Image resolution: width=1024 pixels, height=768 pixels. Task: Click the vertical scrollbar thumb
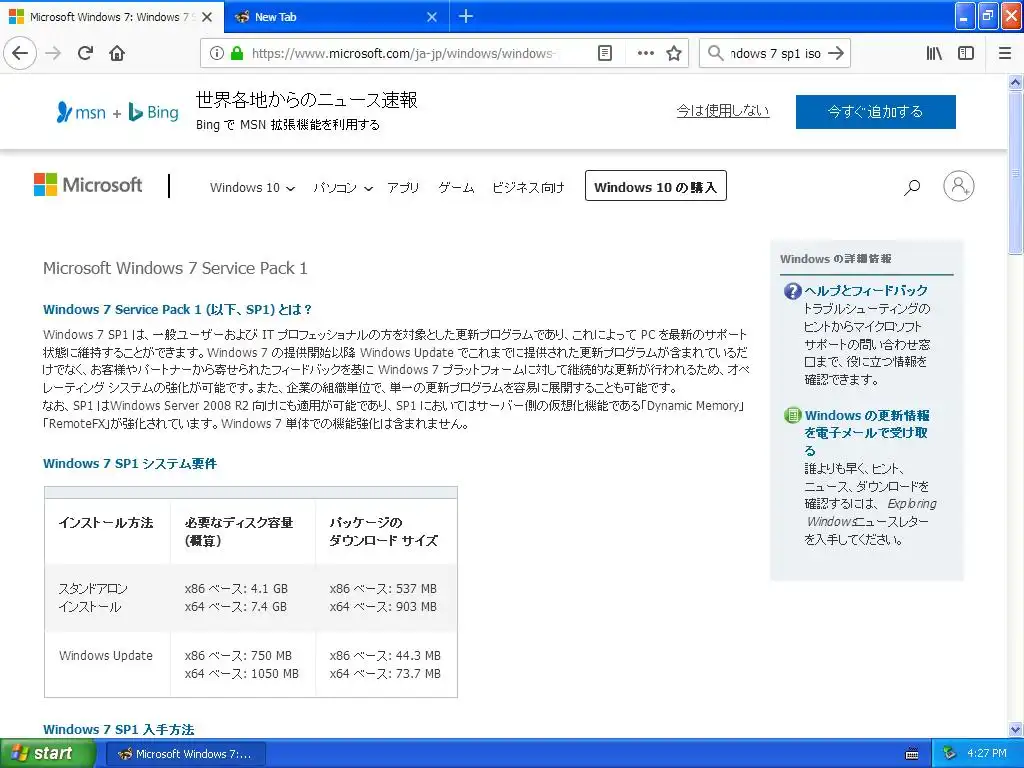pos(1015,172)
